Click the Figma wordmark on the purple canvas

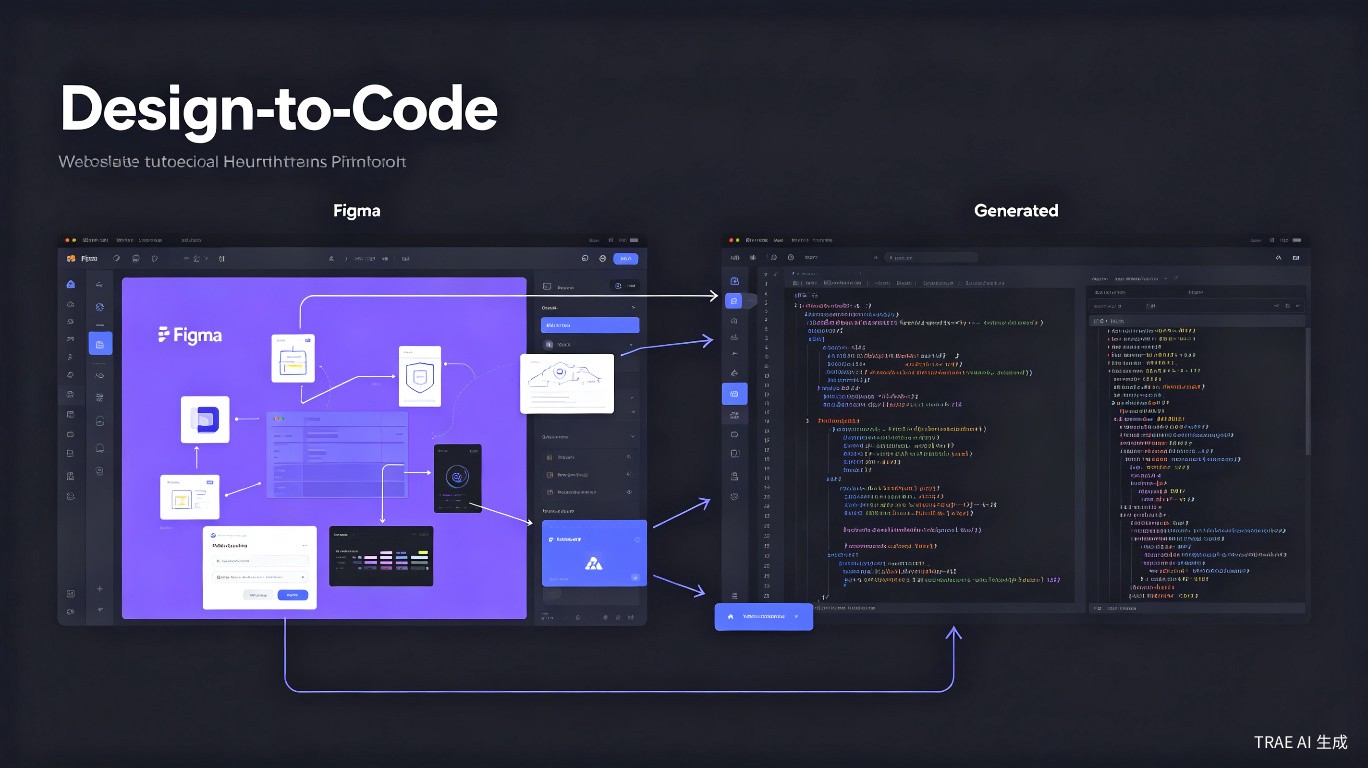click(x=190, y=335)
